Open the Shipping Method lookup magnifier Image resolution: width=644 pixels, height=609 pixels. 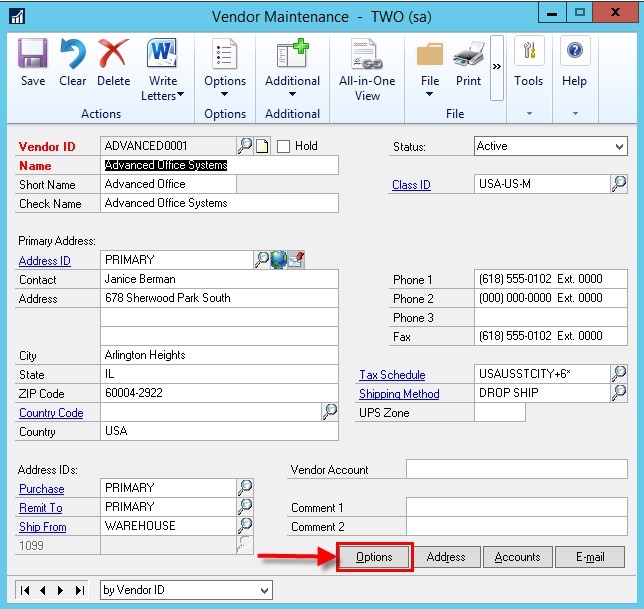[x=619, y=393]
